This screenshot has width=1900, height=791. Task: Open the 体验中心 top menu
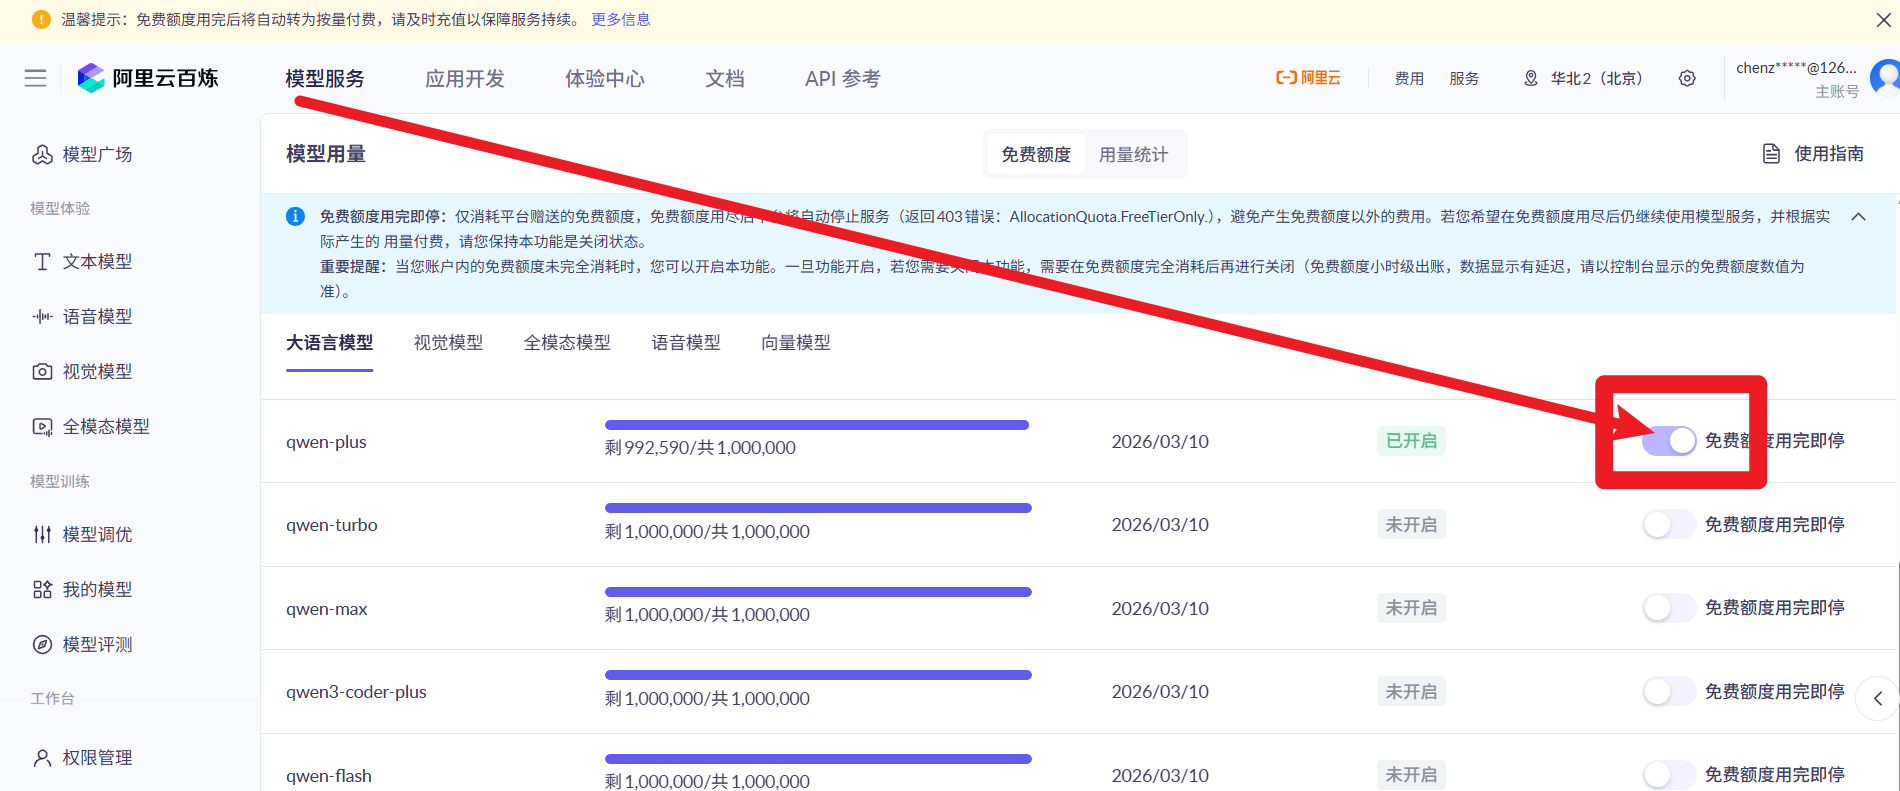tap(605, 78)
